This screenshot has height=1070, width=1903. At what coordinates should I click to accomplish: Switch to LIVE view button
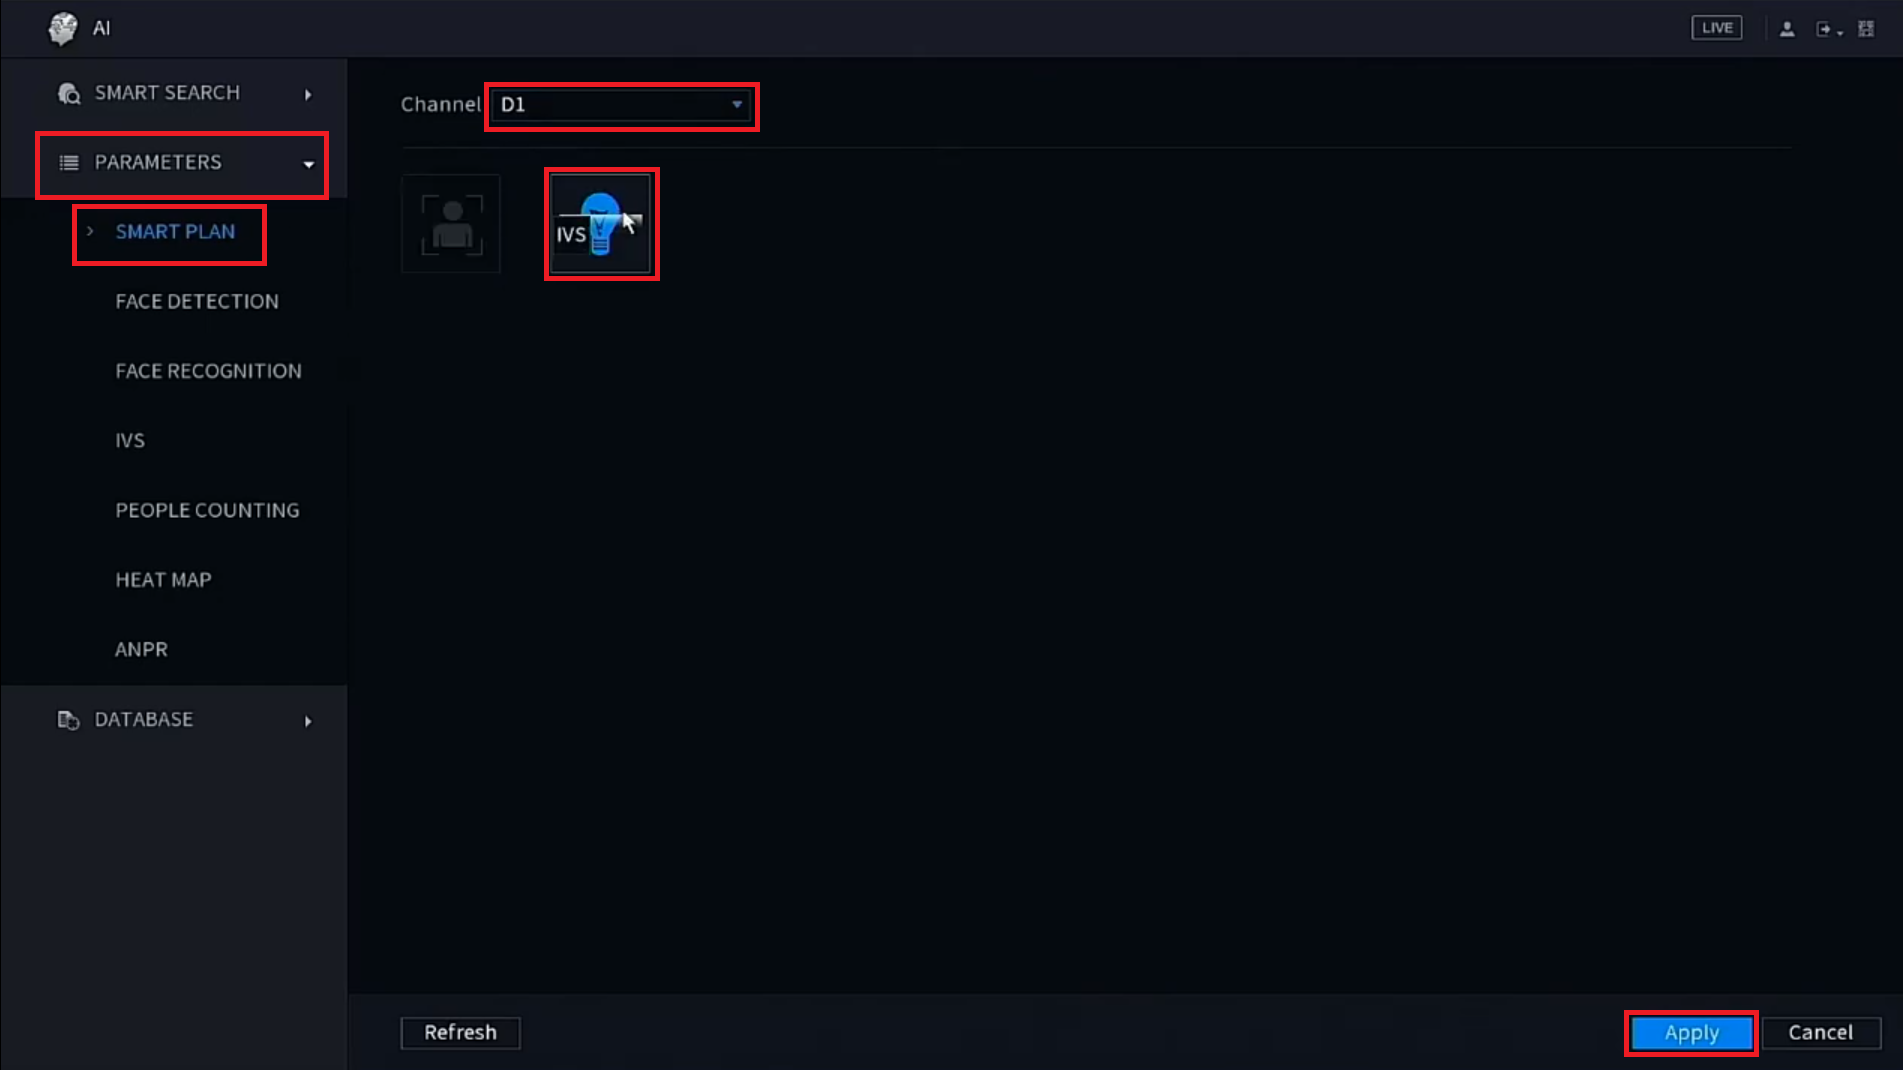tap(1716, 28)
